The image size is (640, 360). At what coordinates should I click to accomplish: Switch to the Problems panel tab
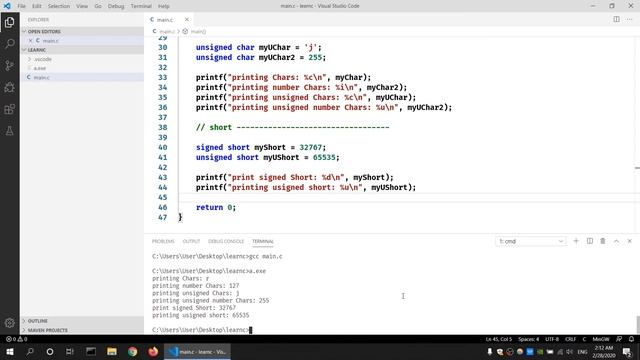[163, 241]
